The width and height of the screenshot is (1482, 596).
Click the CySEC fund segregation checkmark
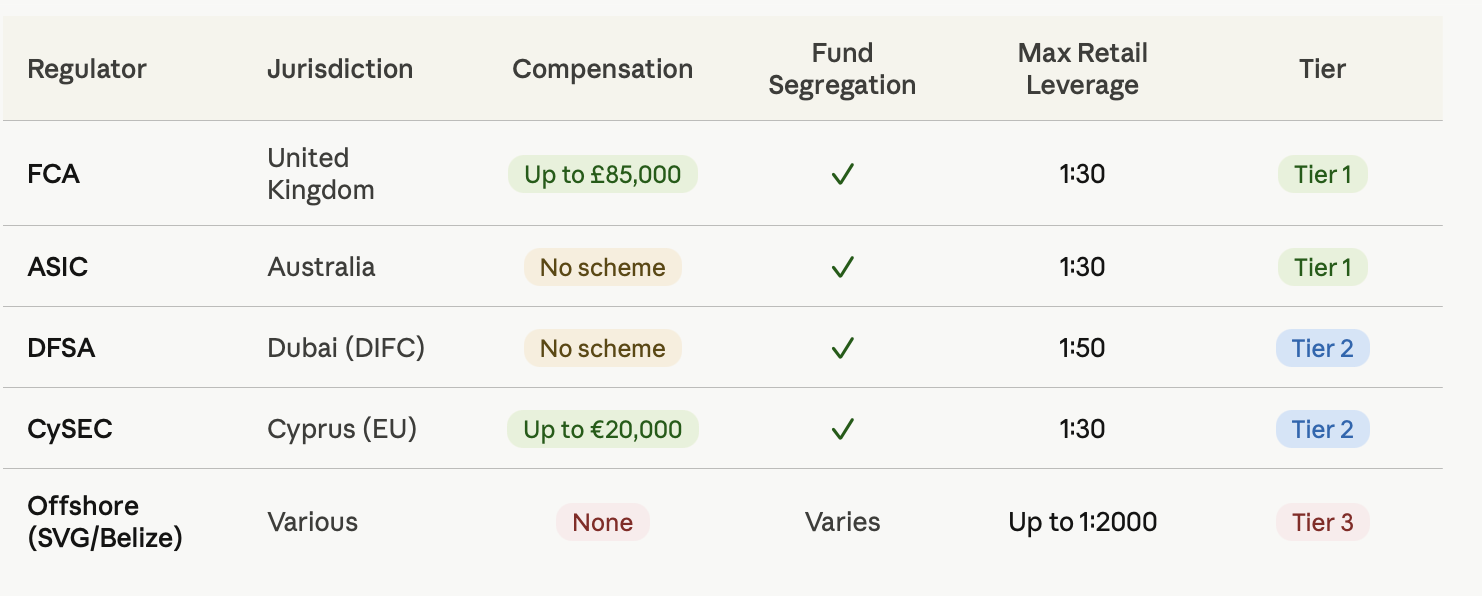point(842,429)
